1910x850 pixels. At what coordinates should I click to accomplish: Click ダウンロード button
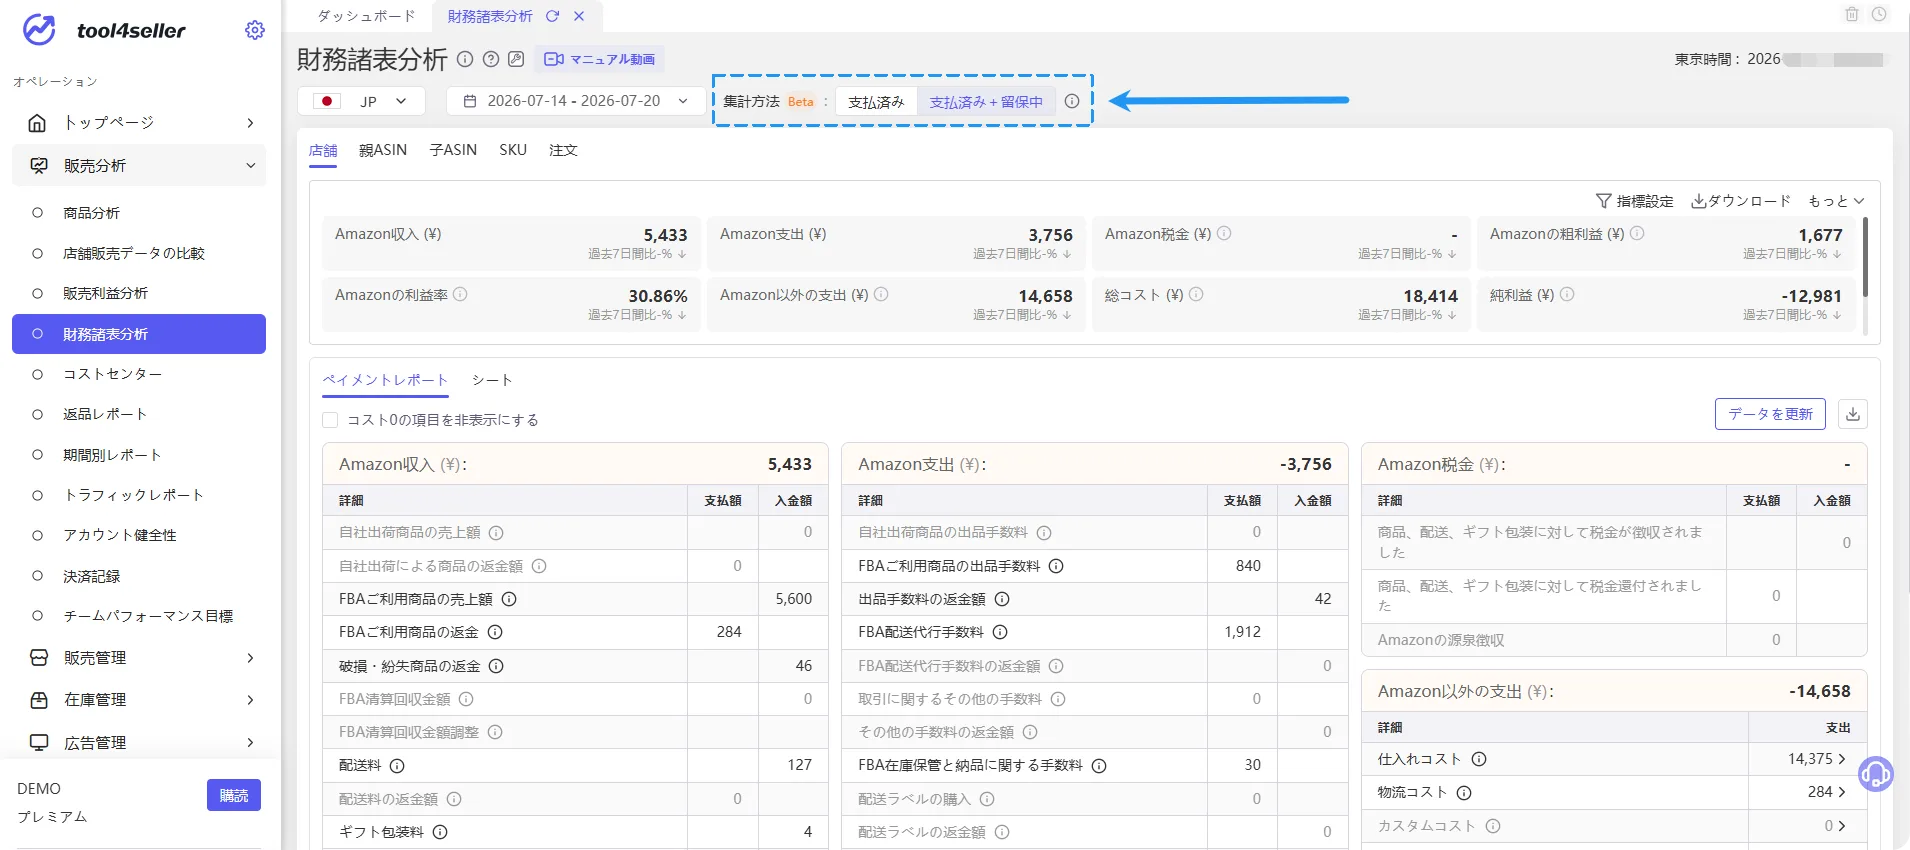pyautogui.click(x=1741, y=201)
